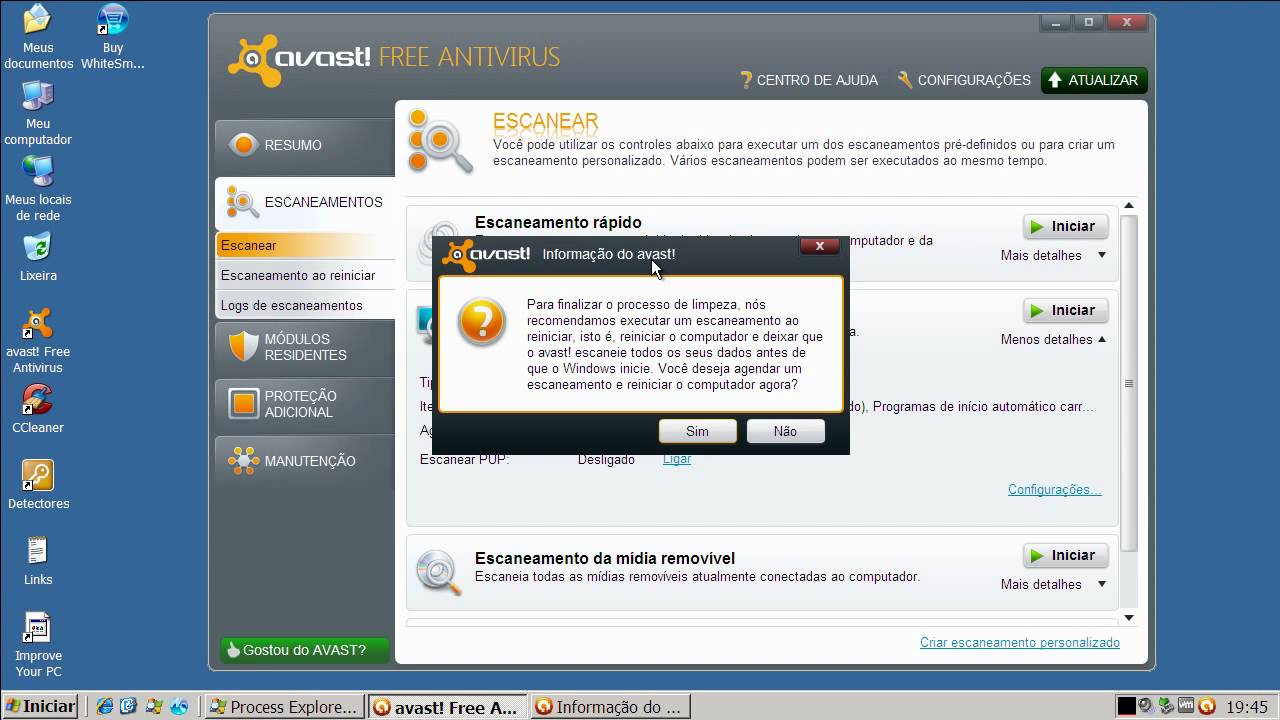Switch to avast! Free A... taskbar button
The height and width of the screenshot is (720, 1280).
pyautogui.click(x=447, y=707)
